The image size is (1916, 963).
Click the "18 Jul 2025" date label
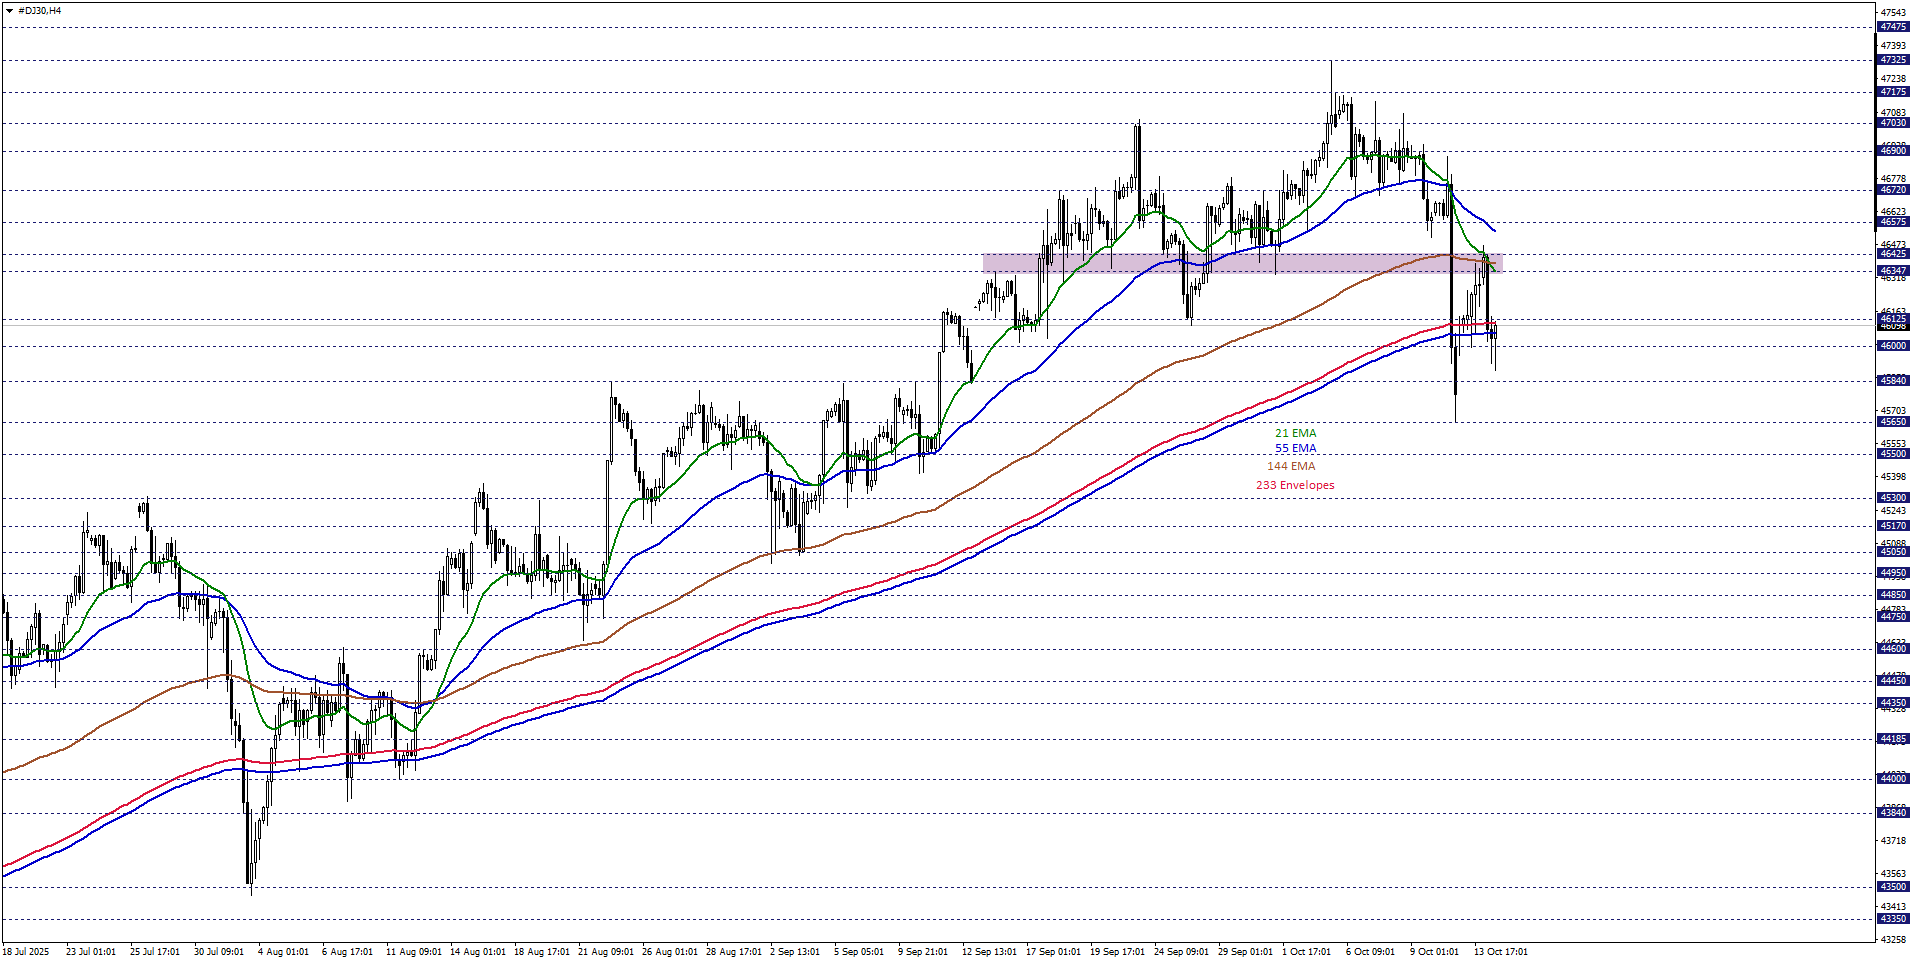coord(26,952)
